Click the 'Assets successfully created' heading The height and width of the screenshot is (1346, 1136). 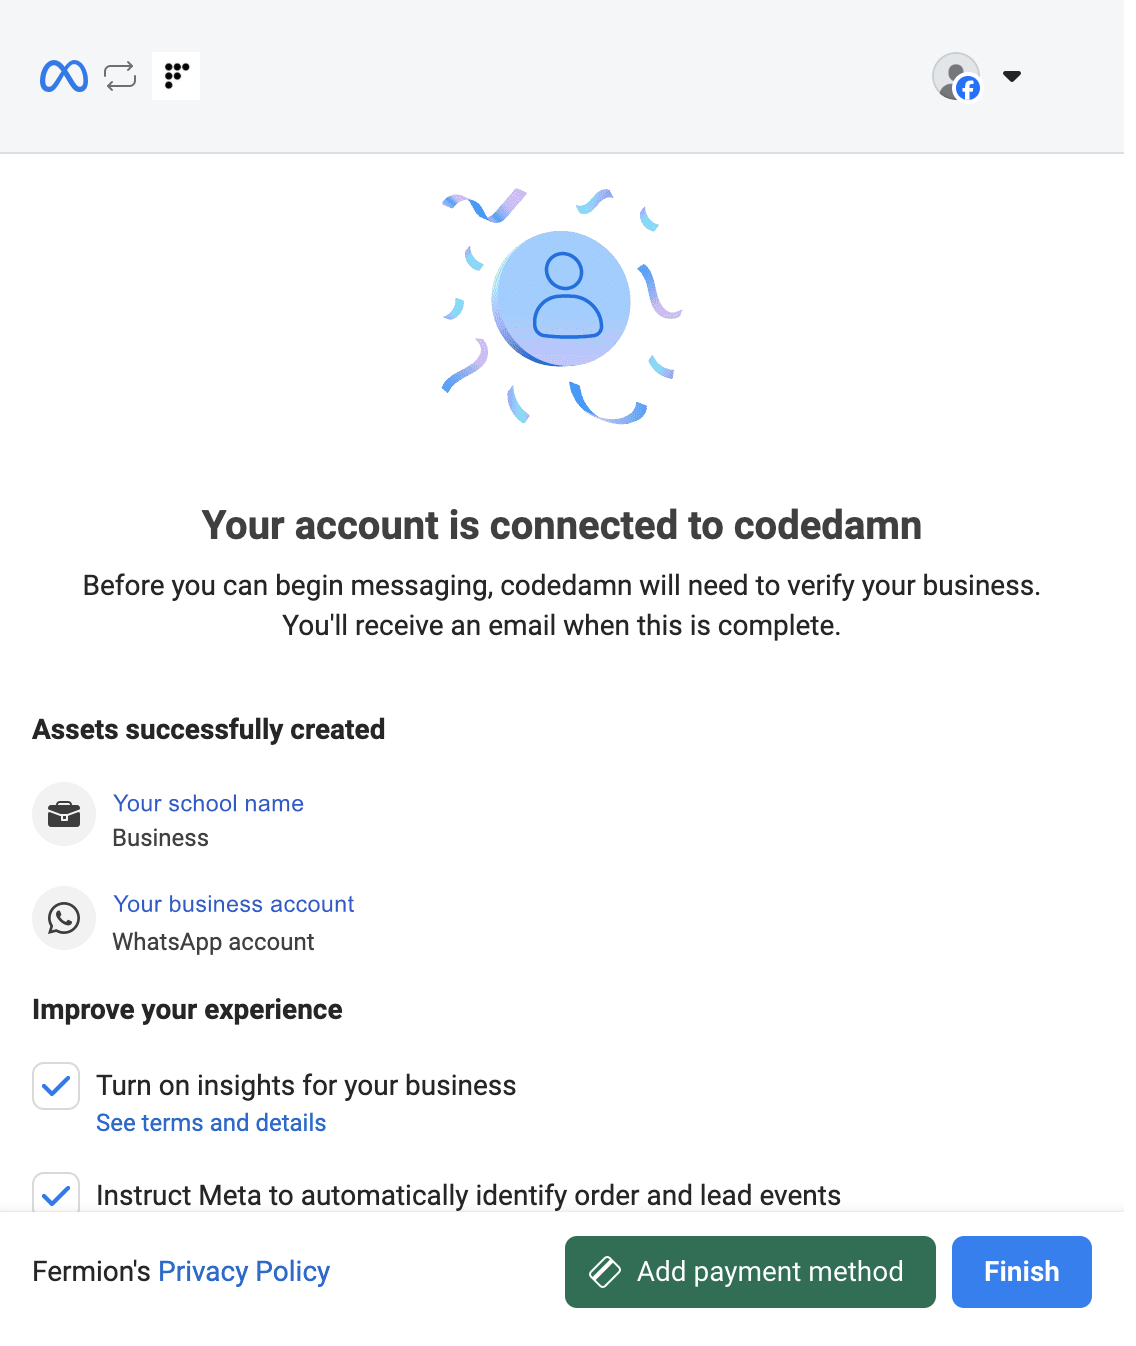(209, 729)
